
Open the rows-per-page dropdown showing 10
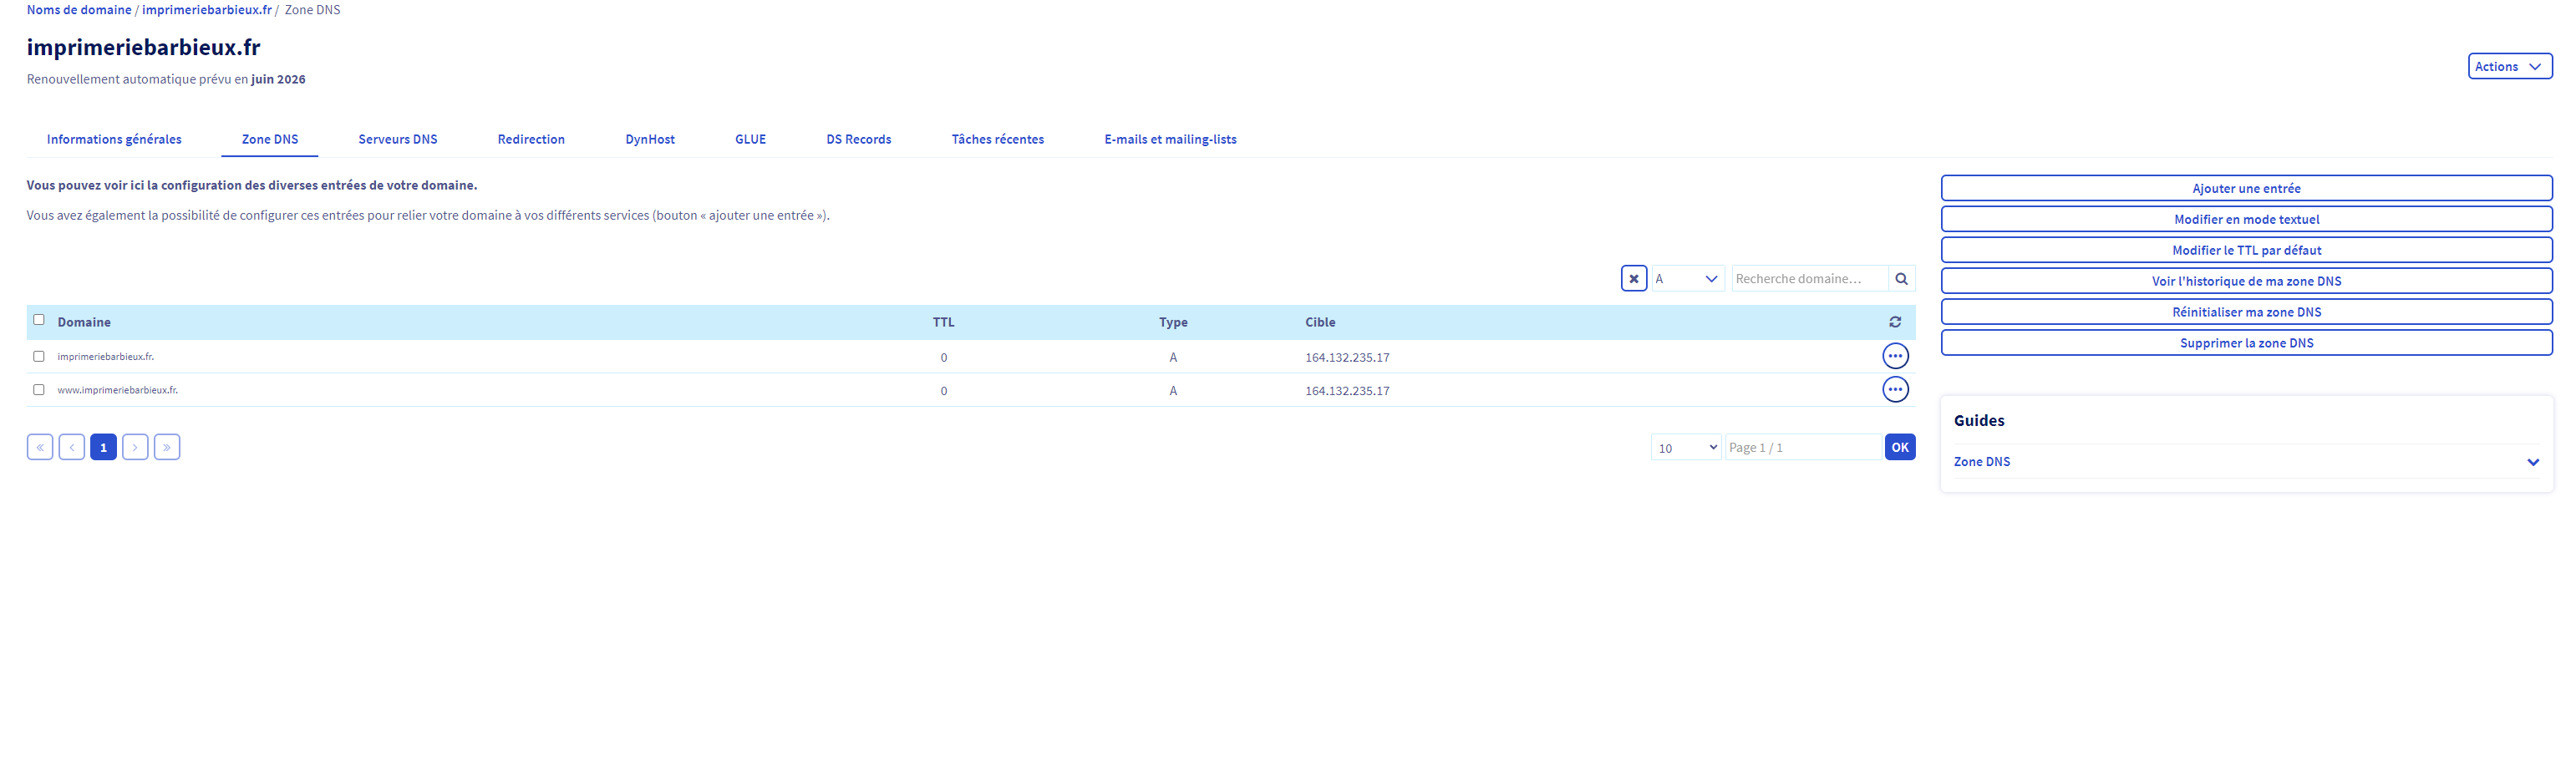click(1685, 448)
